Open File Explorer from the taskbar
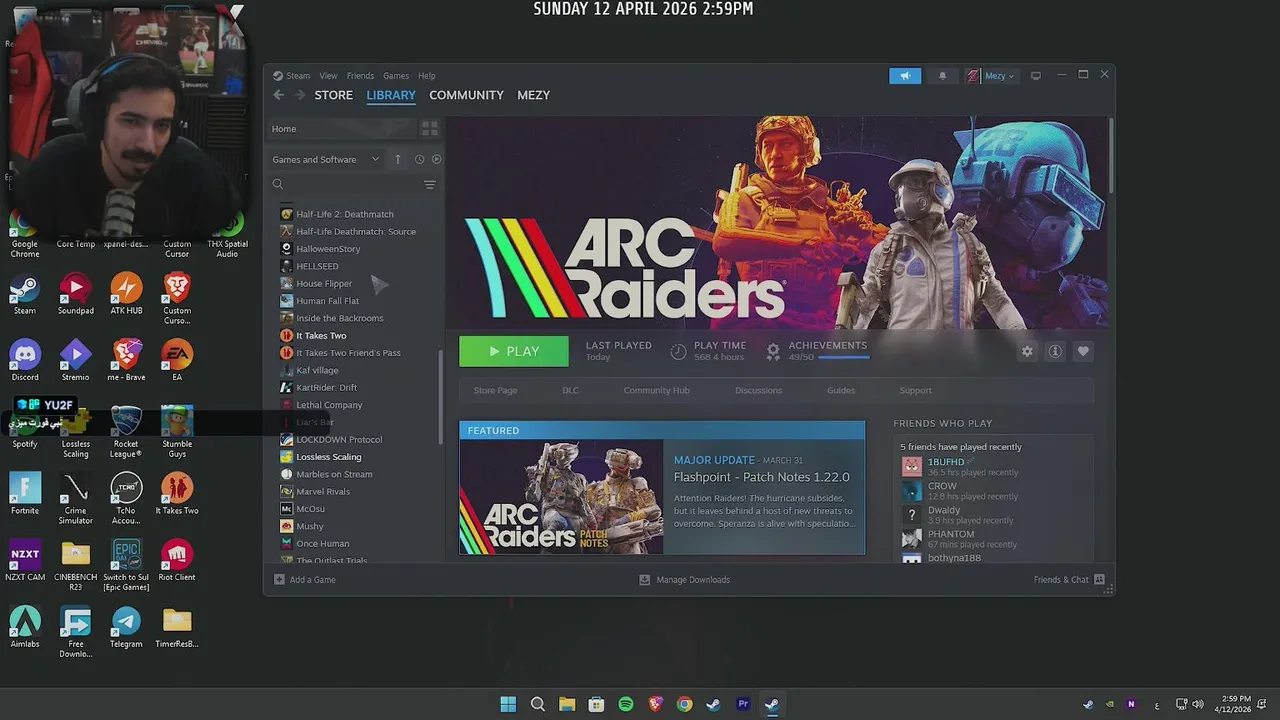Image resolution: width=1280 pixels, height=720 pixels. [567, 704]
